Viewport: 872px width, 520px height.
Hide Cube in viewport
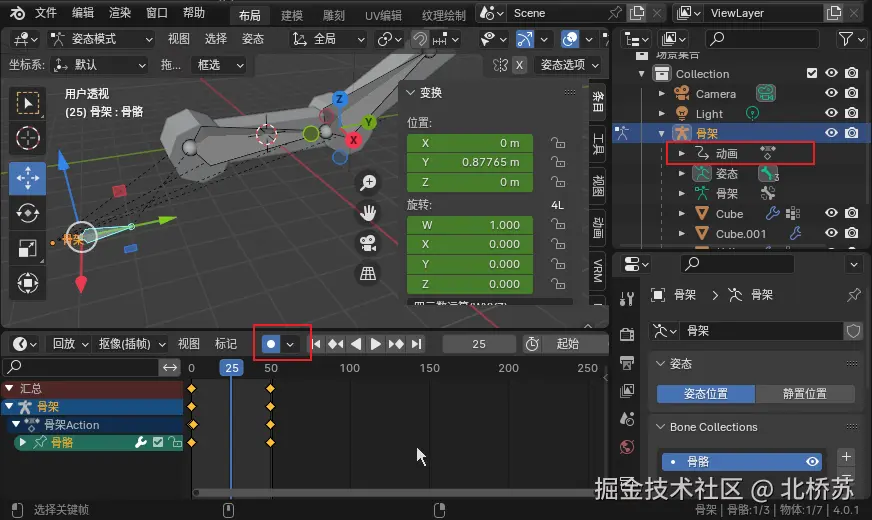point(831,213)
